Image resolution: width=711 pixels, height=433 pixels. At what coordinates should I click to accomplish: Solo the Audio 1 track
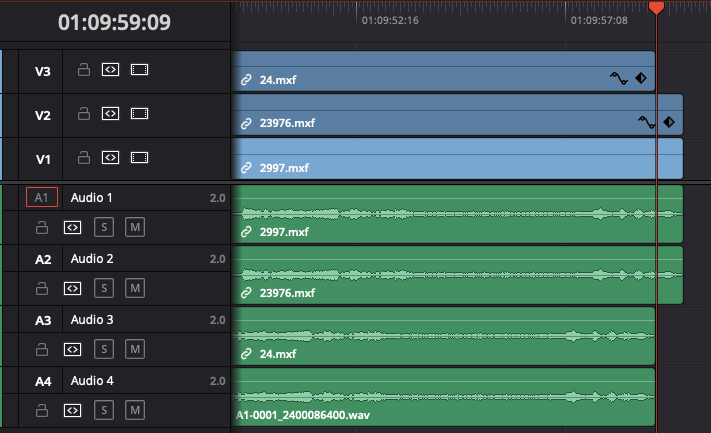104,227
